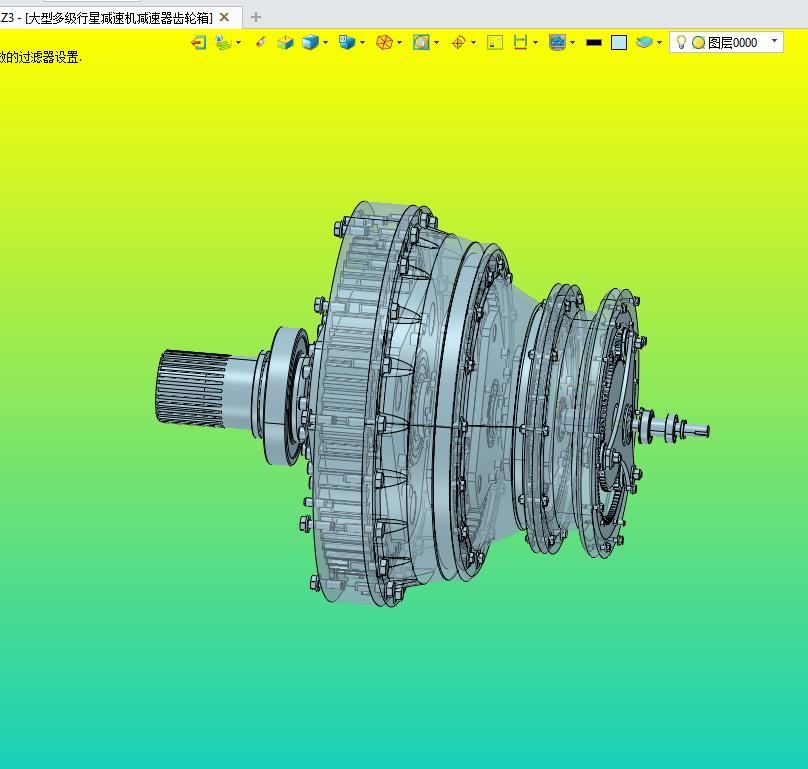Screen dimensions: 808x769
Task: Click the red crosshair target icon
Action: click(x=458, y=42)
